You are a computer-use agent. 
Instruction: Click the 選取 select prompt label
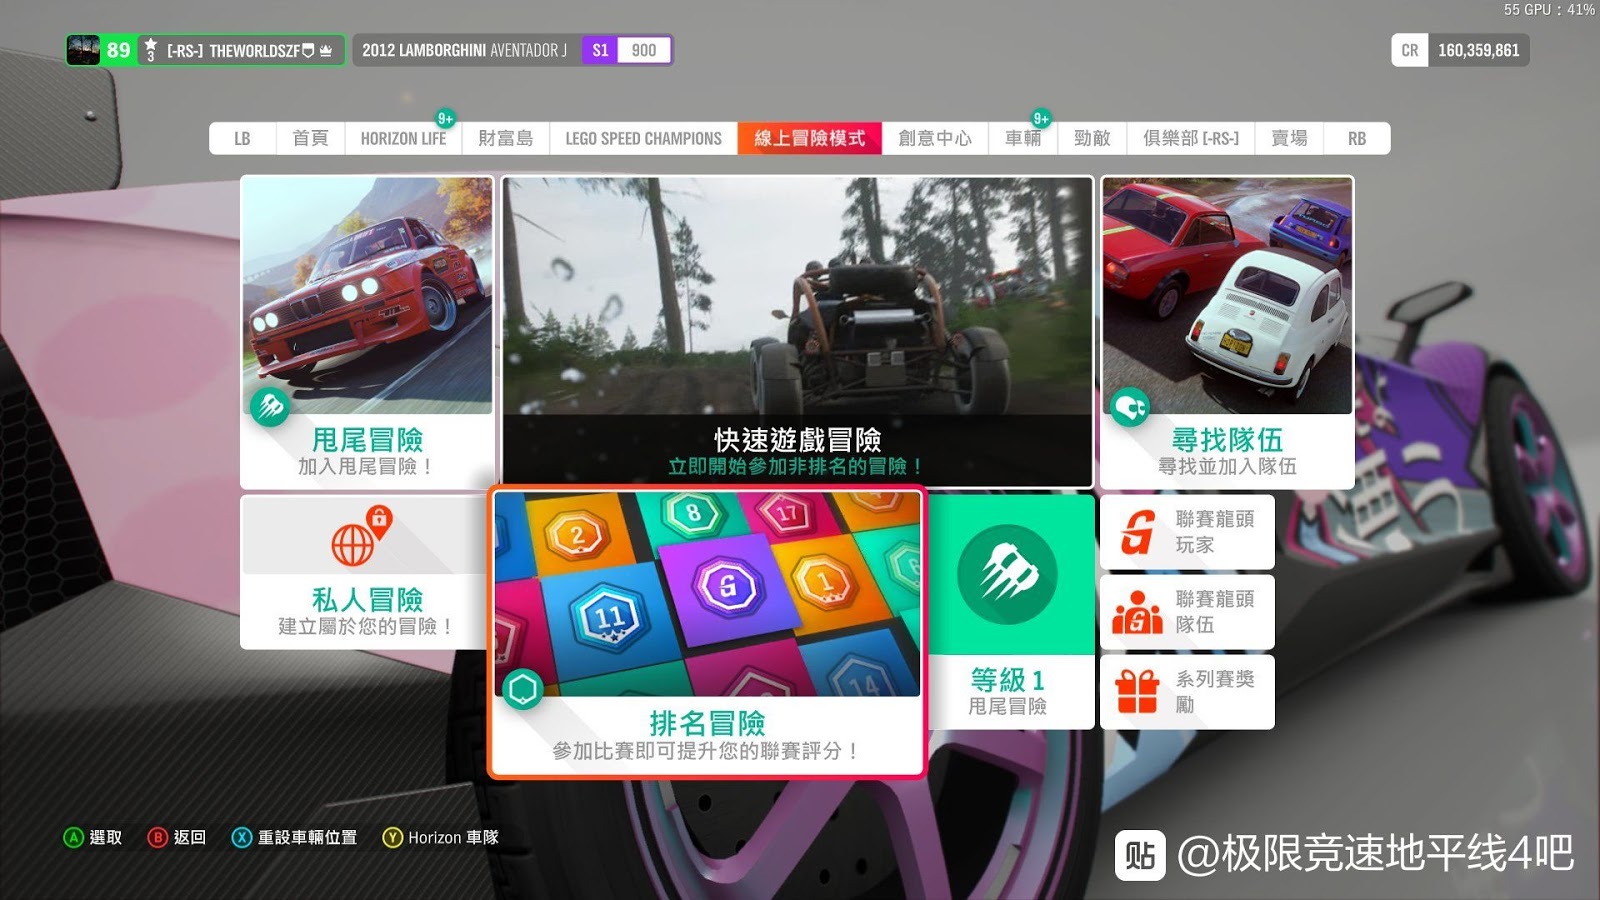[x=106, y=838]
